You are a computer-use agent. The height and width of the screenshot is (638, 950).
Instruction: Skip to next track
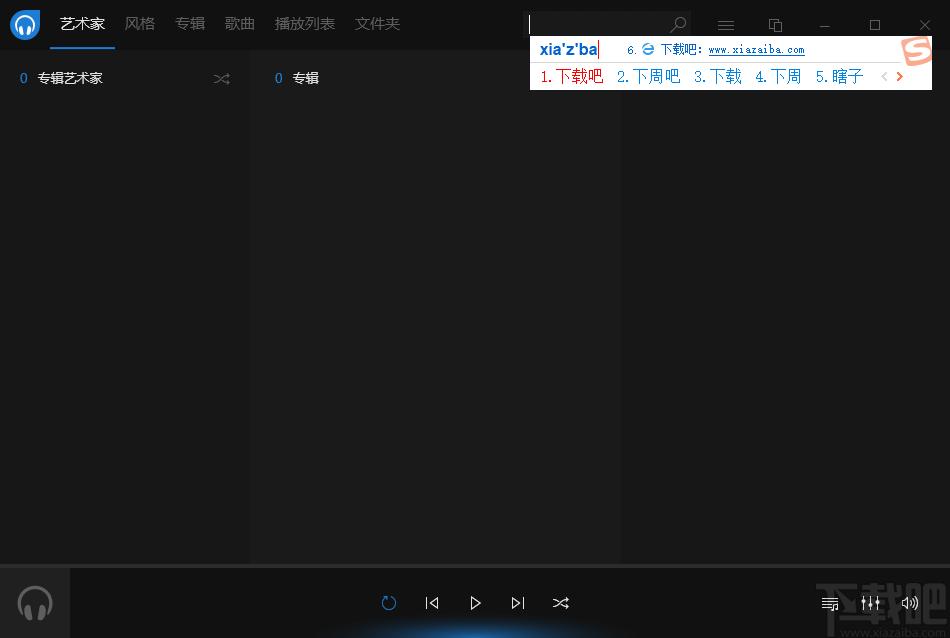518,603
